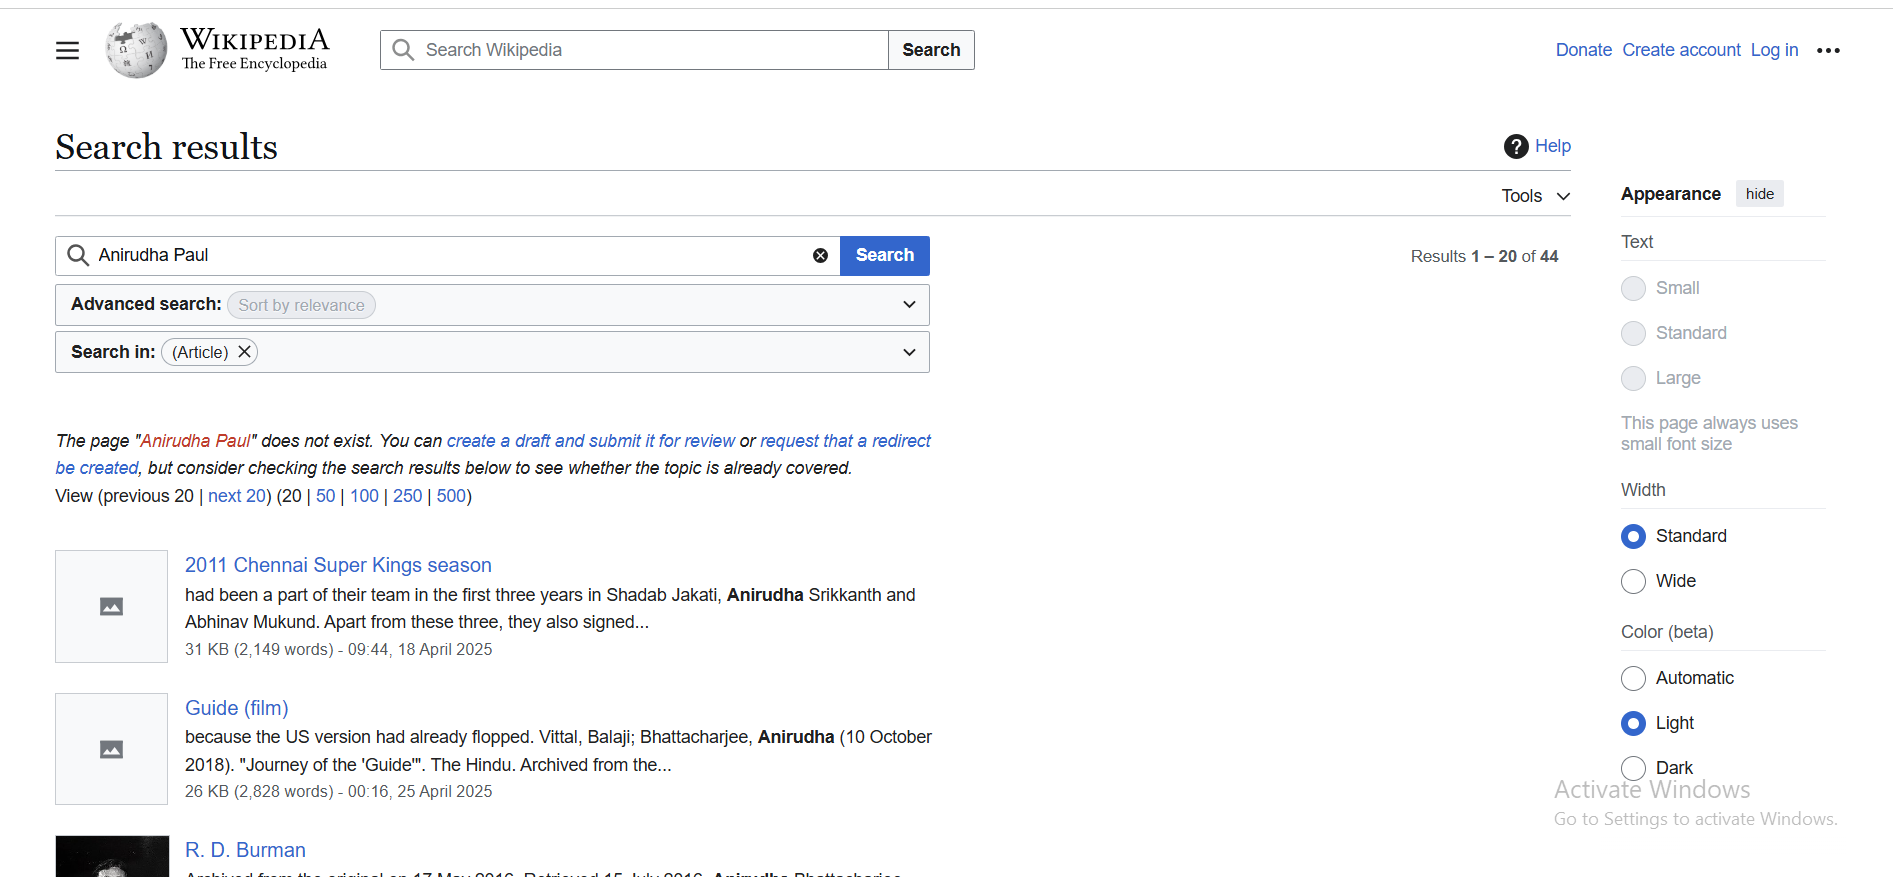Open the R. D. Burman result
The width and height of the screenshot is (1893, 877).
tap(245, 850)
